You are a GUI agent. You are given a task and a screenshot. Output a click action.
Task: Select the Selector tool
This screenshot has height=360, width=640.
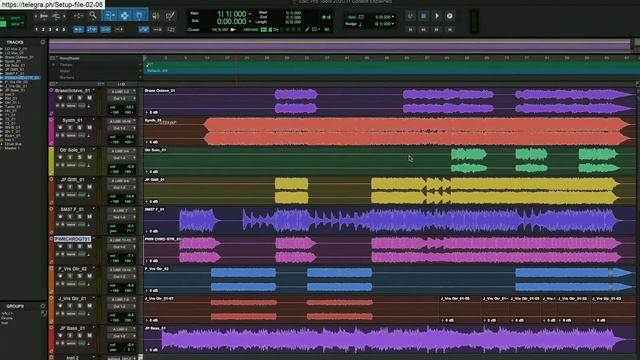tap(124, 16)
